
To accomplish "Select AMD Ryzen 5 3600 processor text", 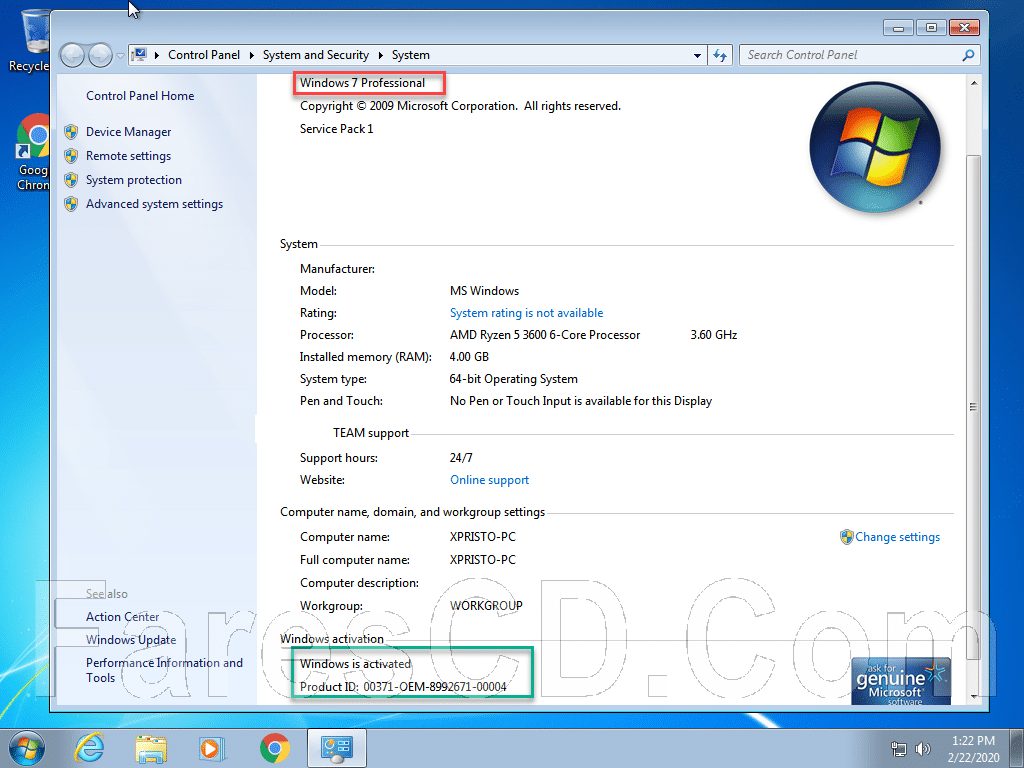I will pyautogui.click(x=545, y=335).
